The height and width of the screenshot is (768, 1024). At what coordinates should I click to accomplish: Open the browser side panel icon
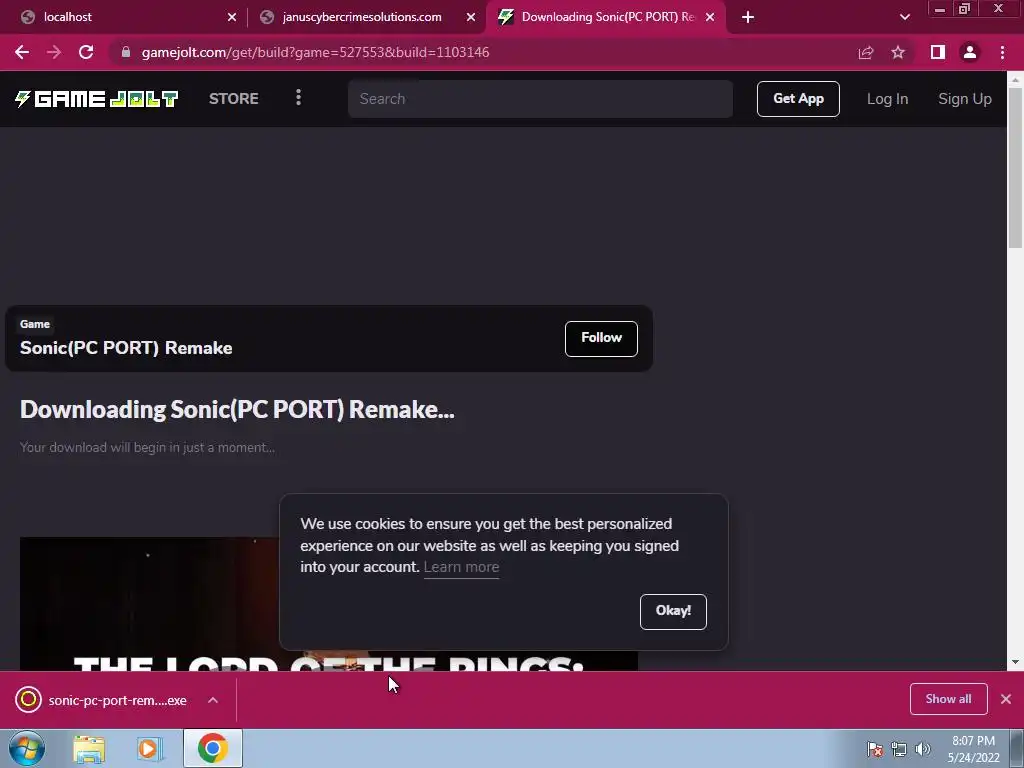pos(938,52)
